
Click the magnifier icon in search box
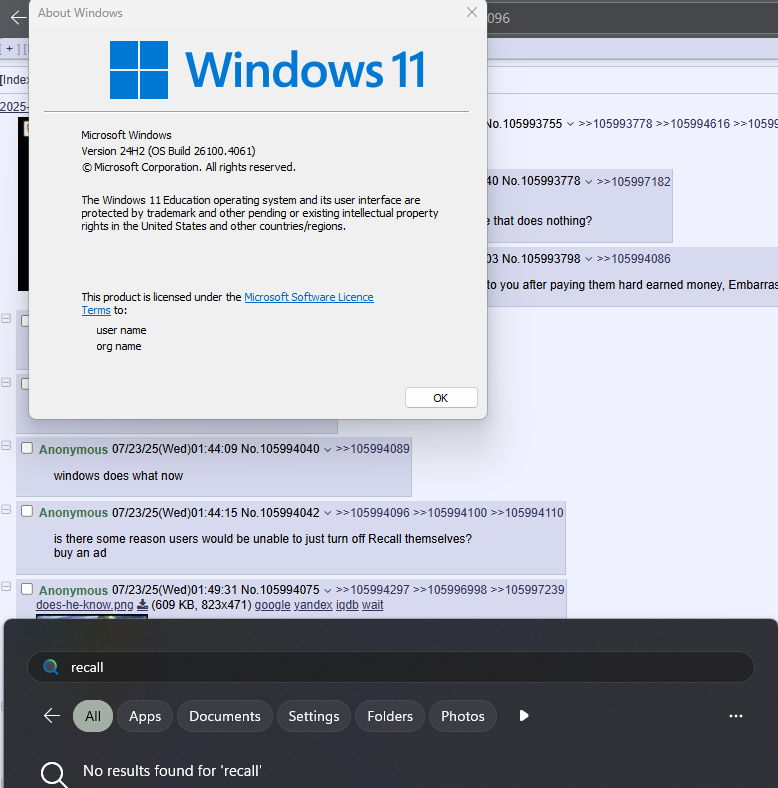coord(51,667)
